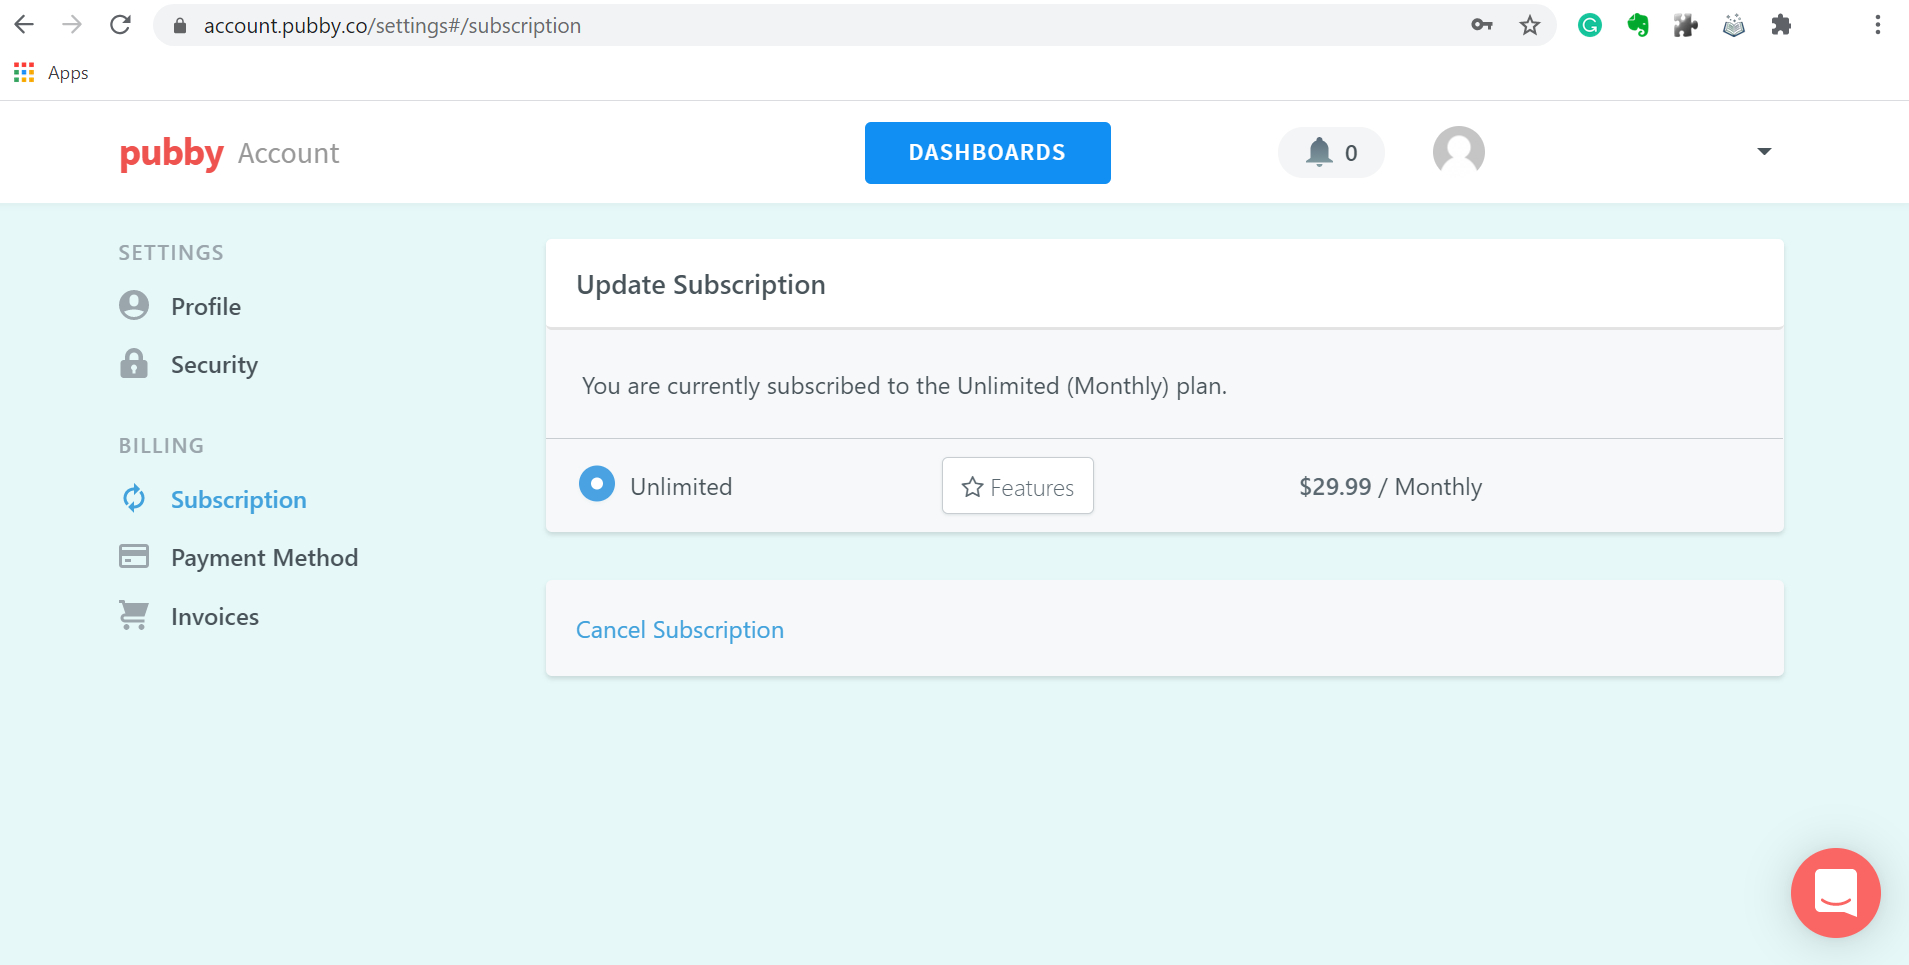Click the DASHBOARDS button
This screenshot has width=1909, height=965.
[x=987, y=152]
